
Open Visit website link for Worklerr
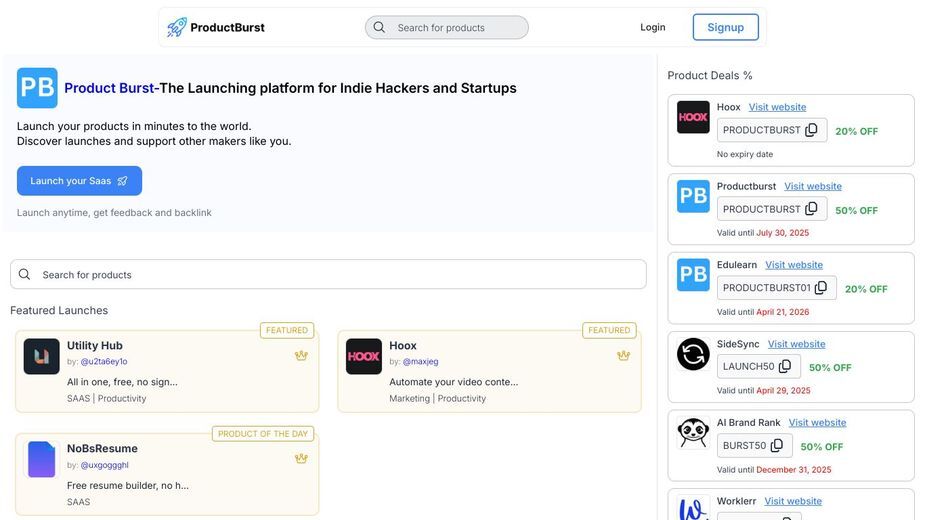[793, 501]
